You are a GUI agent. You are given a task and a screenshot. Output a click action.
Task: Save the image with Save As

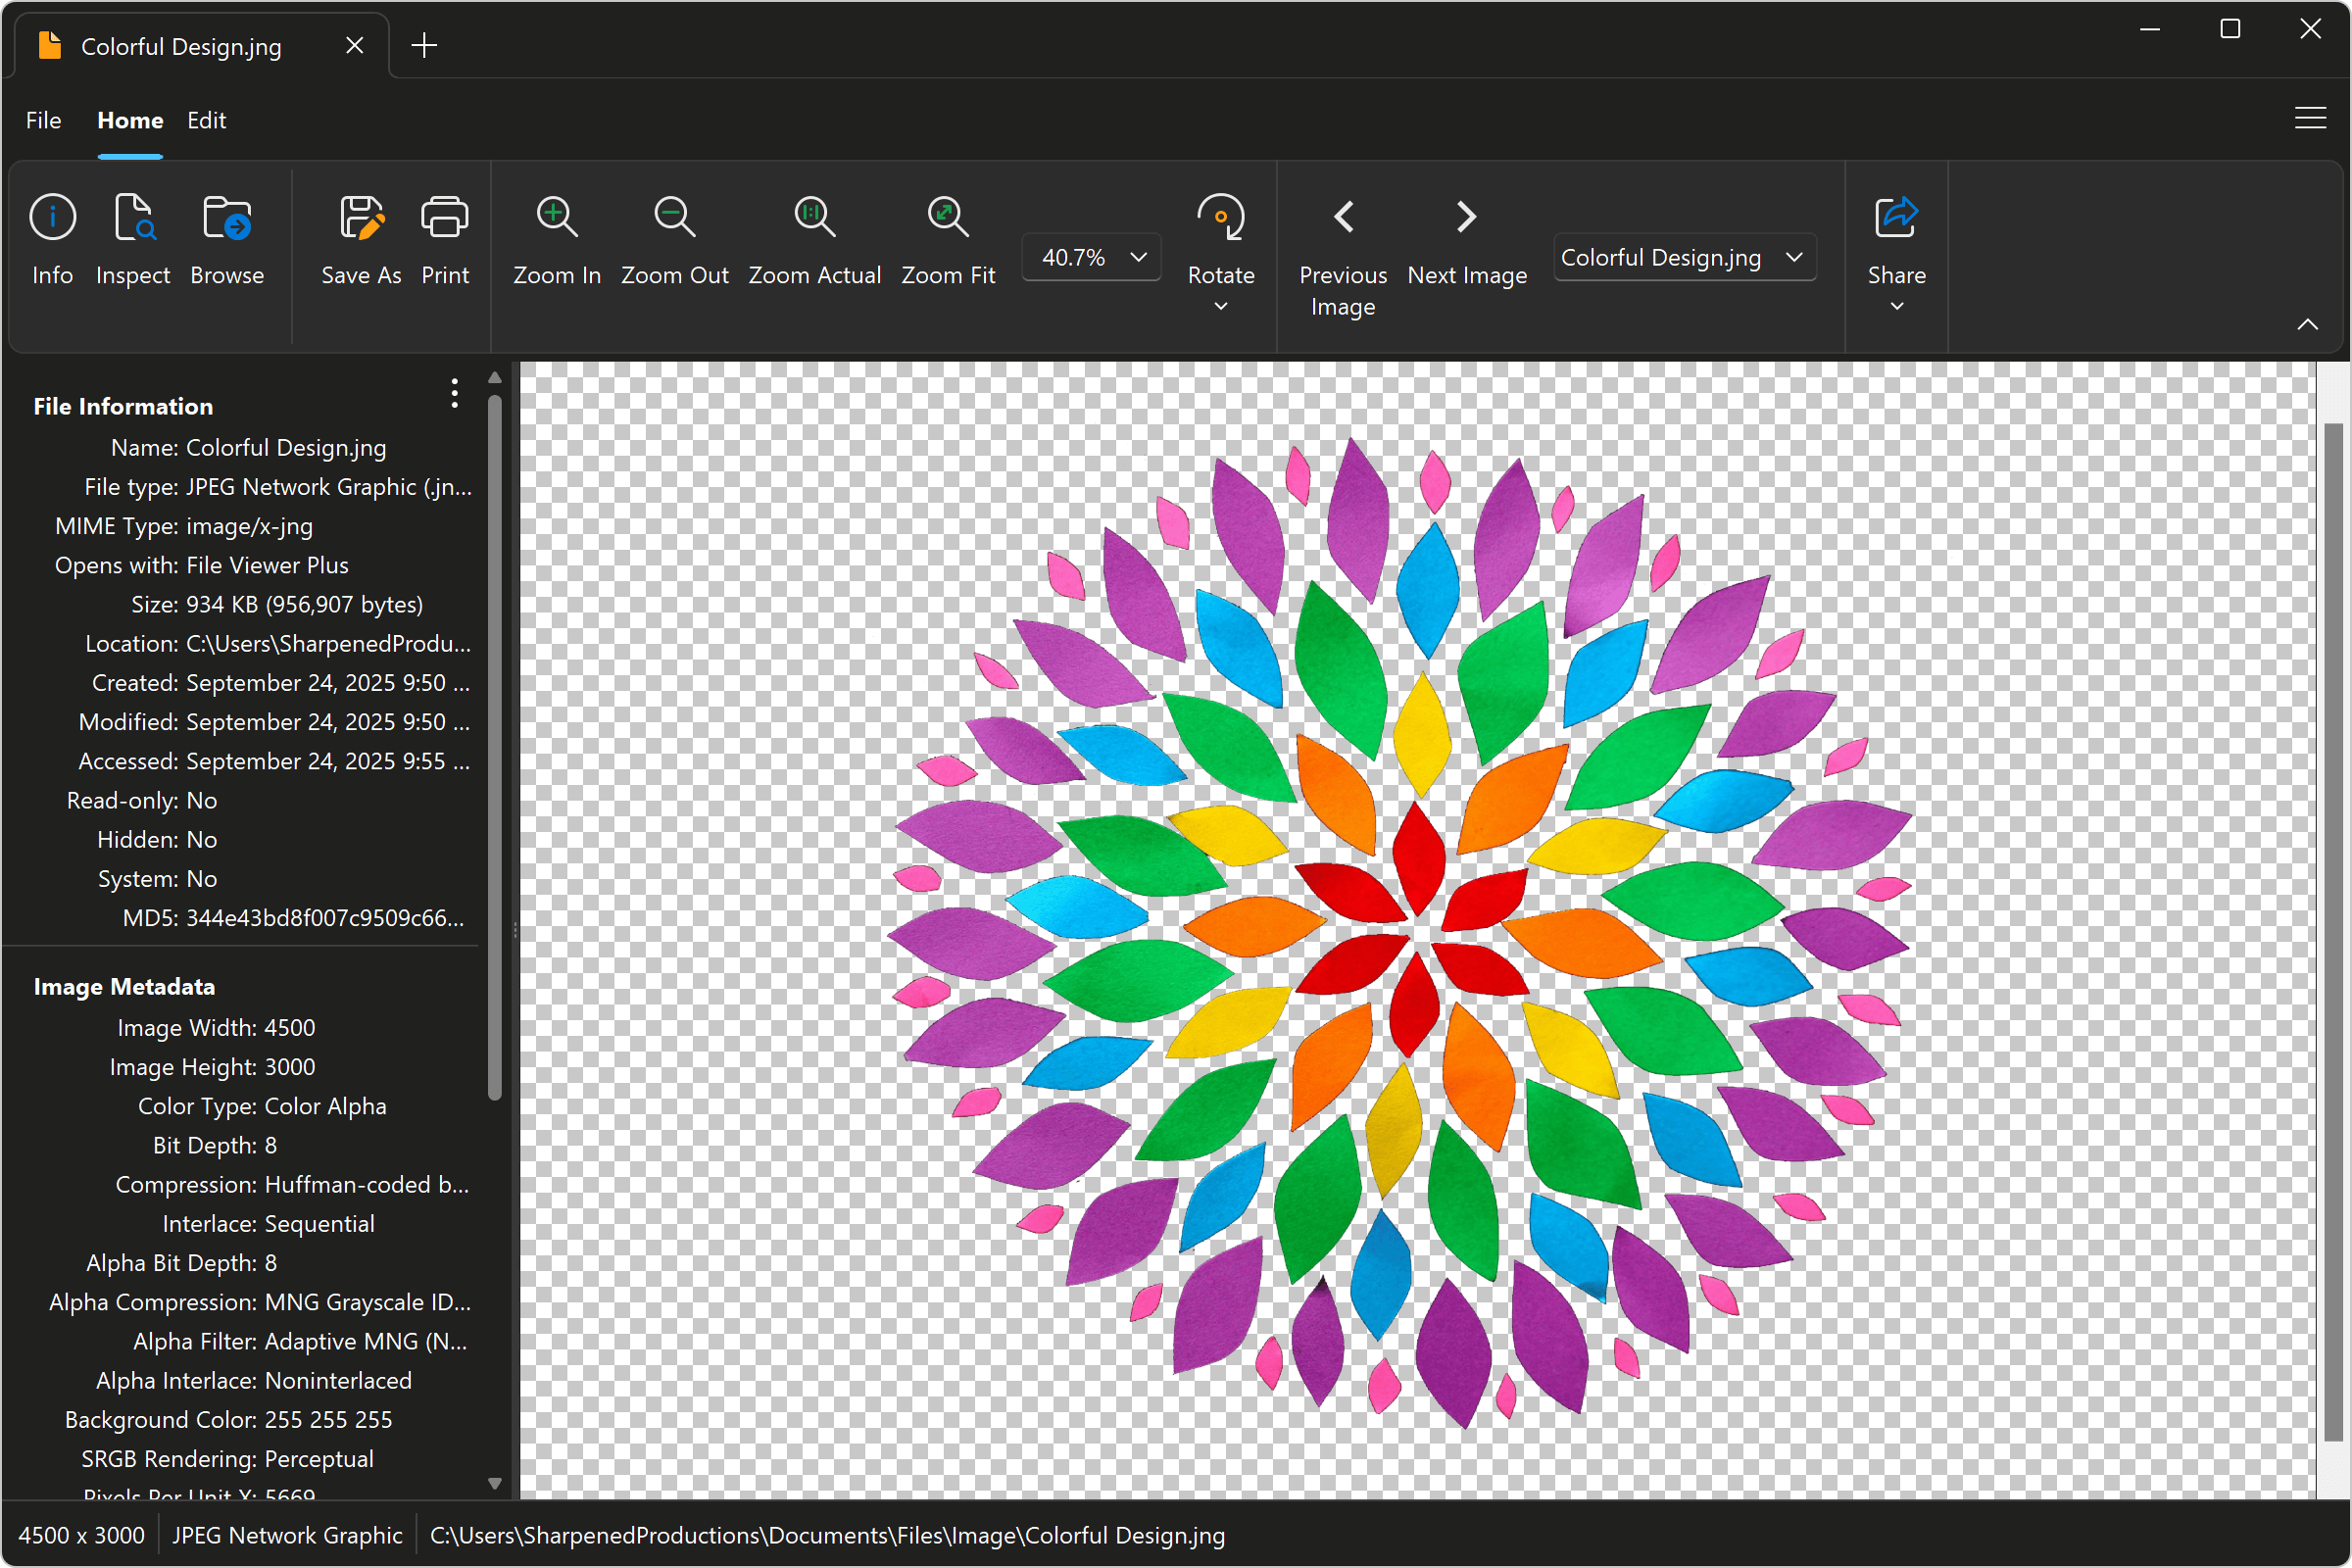[360, 240]
